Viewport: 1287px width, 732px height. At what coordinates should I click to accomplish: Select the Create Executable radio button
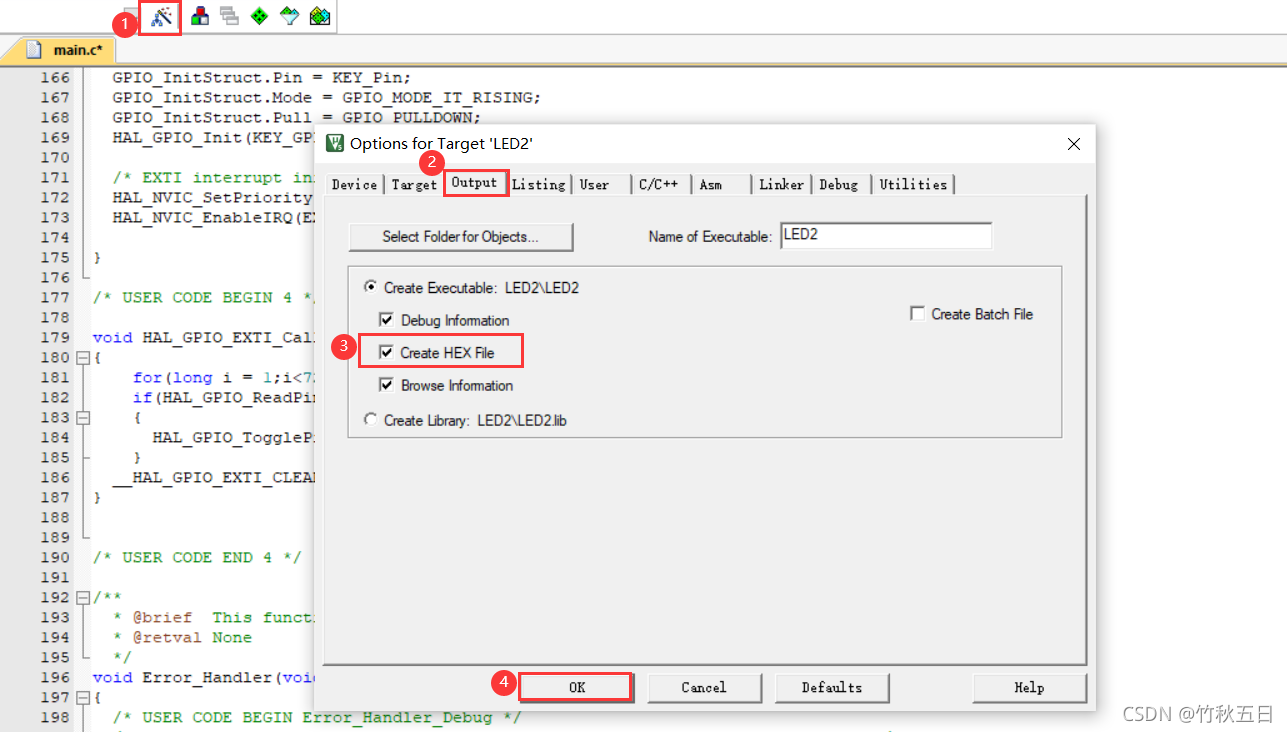[371, 288]
